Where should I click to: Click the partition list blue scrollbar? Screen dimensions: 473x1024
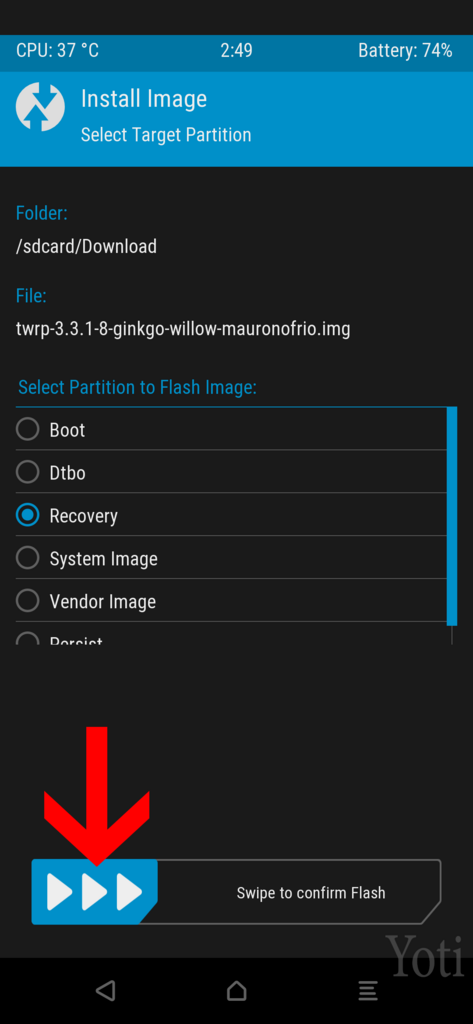click(x=452, y=516)
